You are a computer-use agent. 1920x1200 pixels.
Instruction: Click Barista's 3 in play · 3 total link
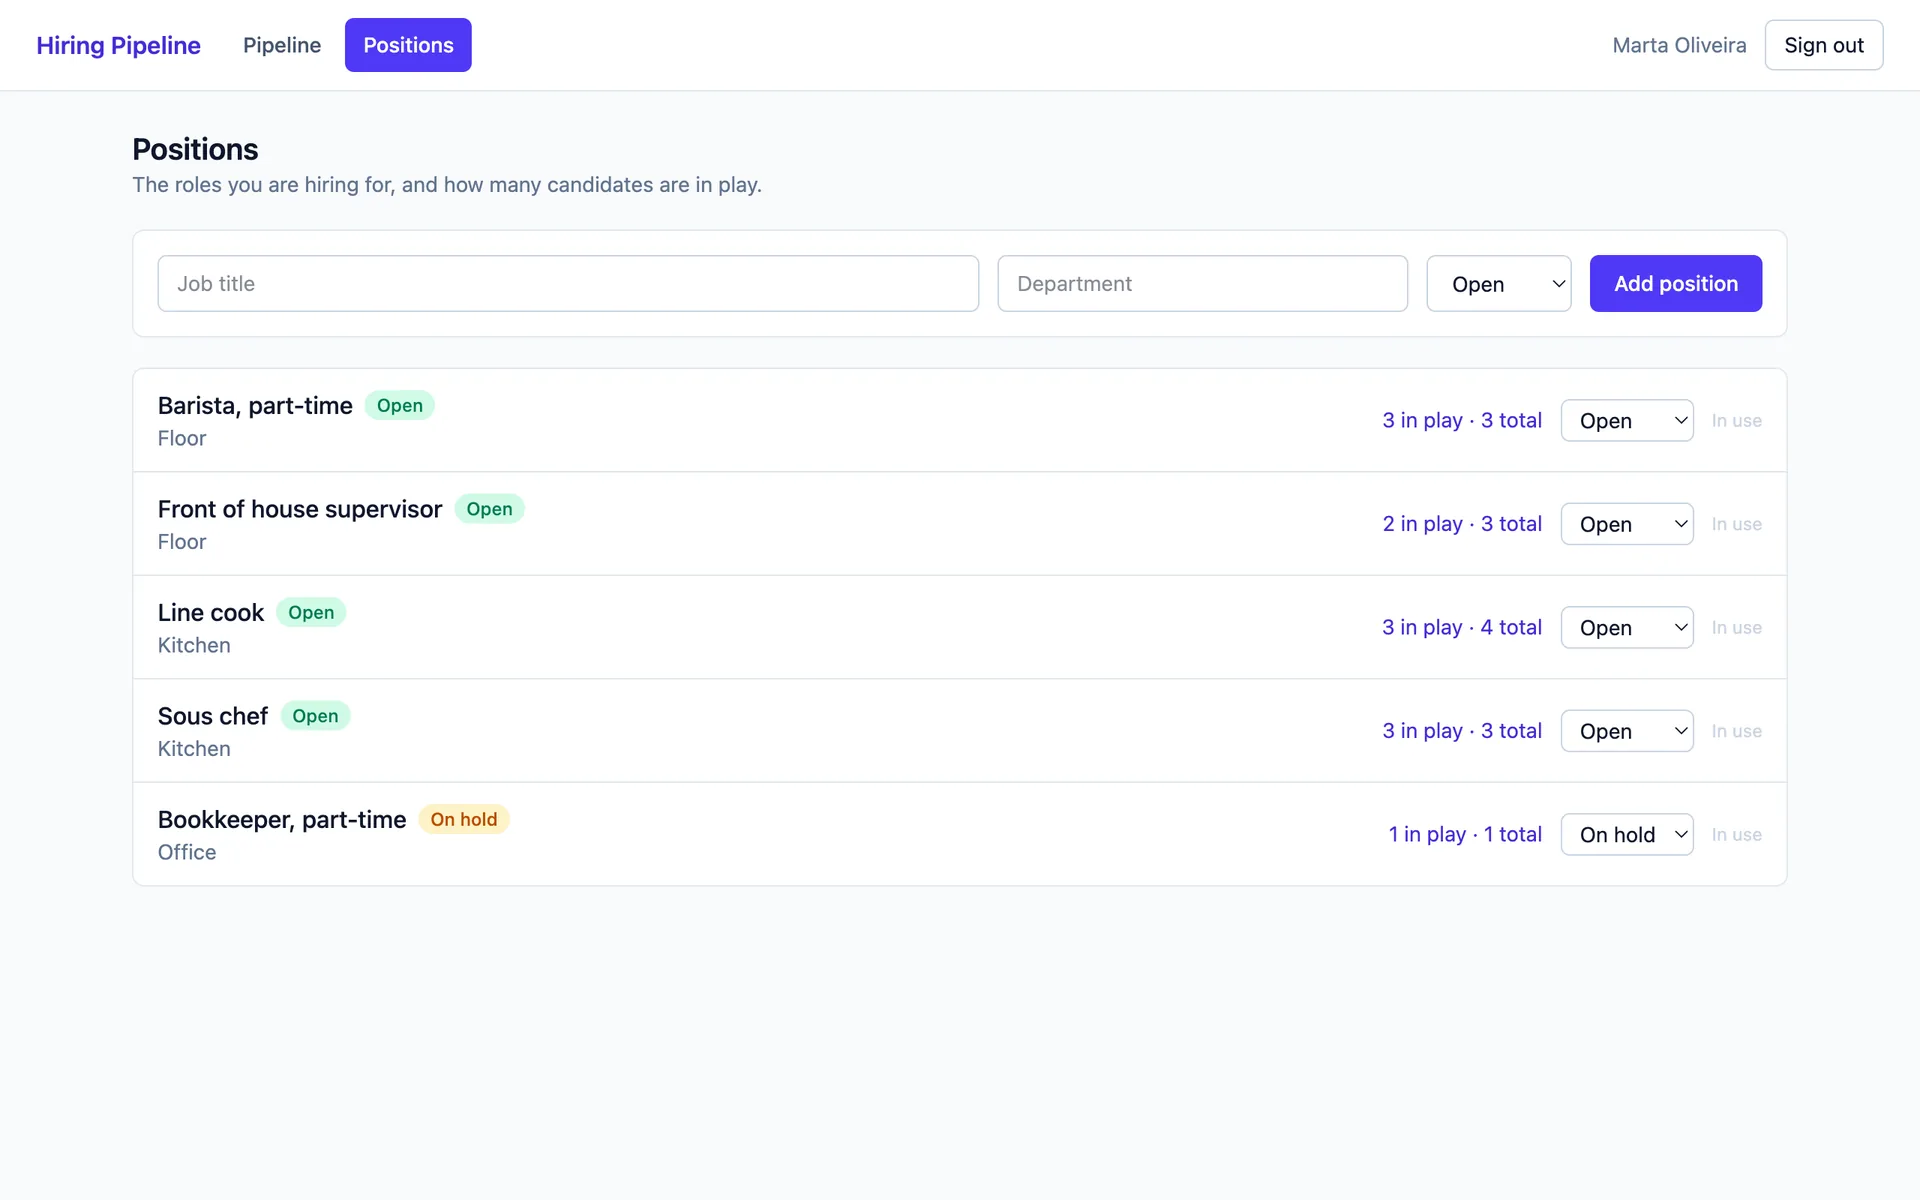pyautogui.click(x=1462, y=421)
